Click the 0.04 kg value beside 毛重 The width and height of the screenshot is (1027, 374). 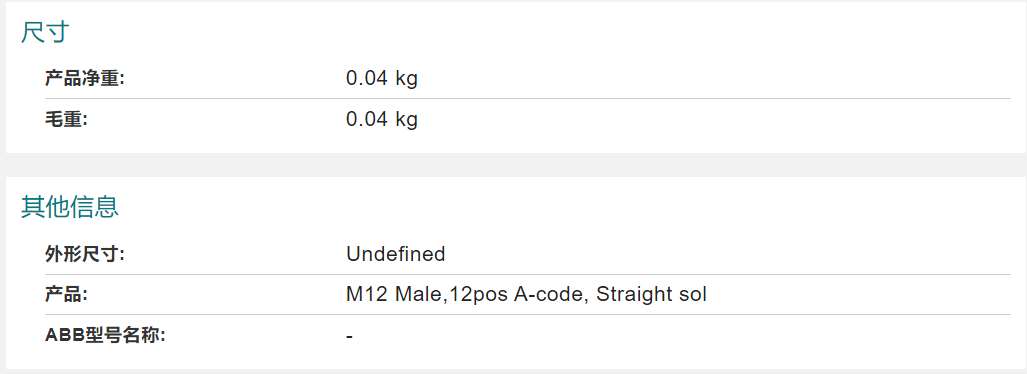coord(382,119)
